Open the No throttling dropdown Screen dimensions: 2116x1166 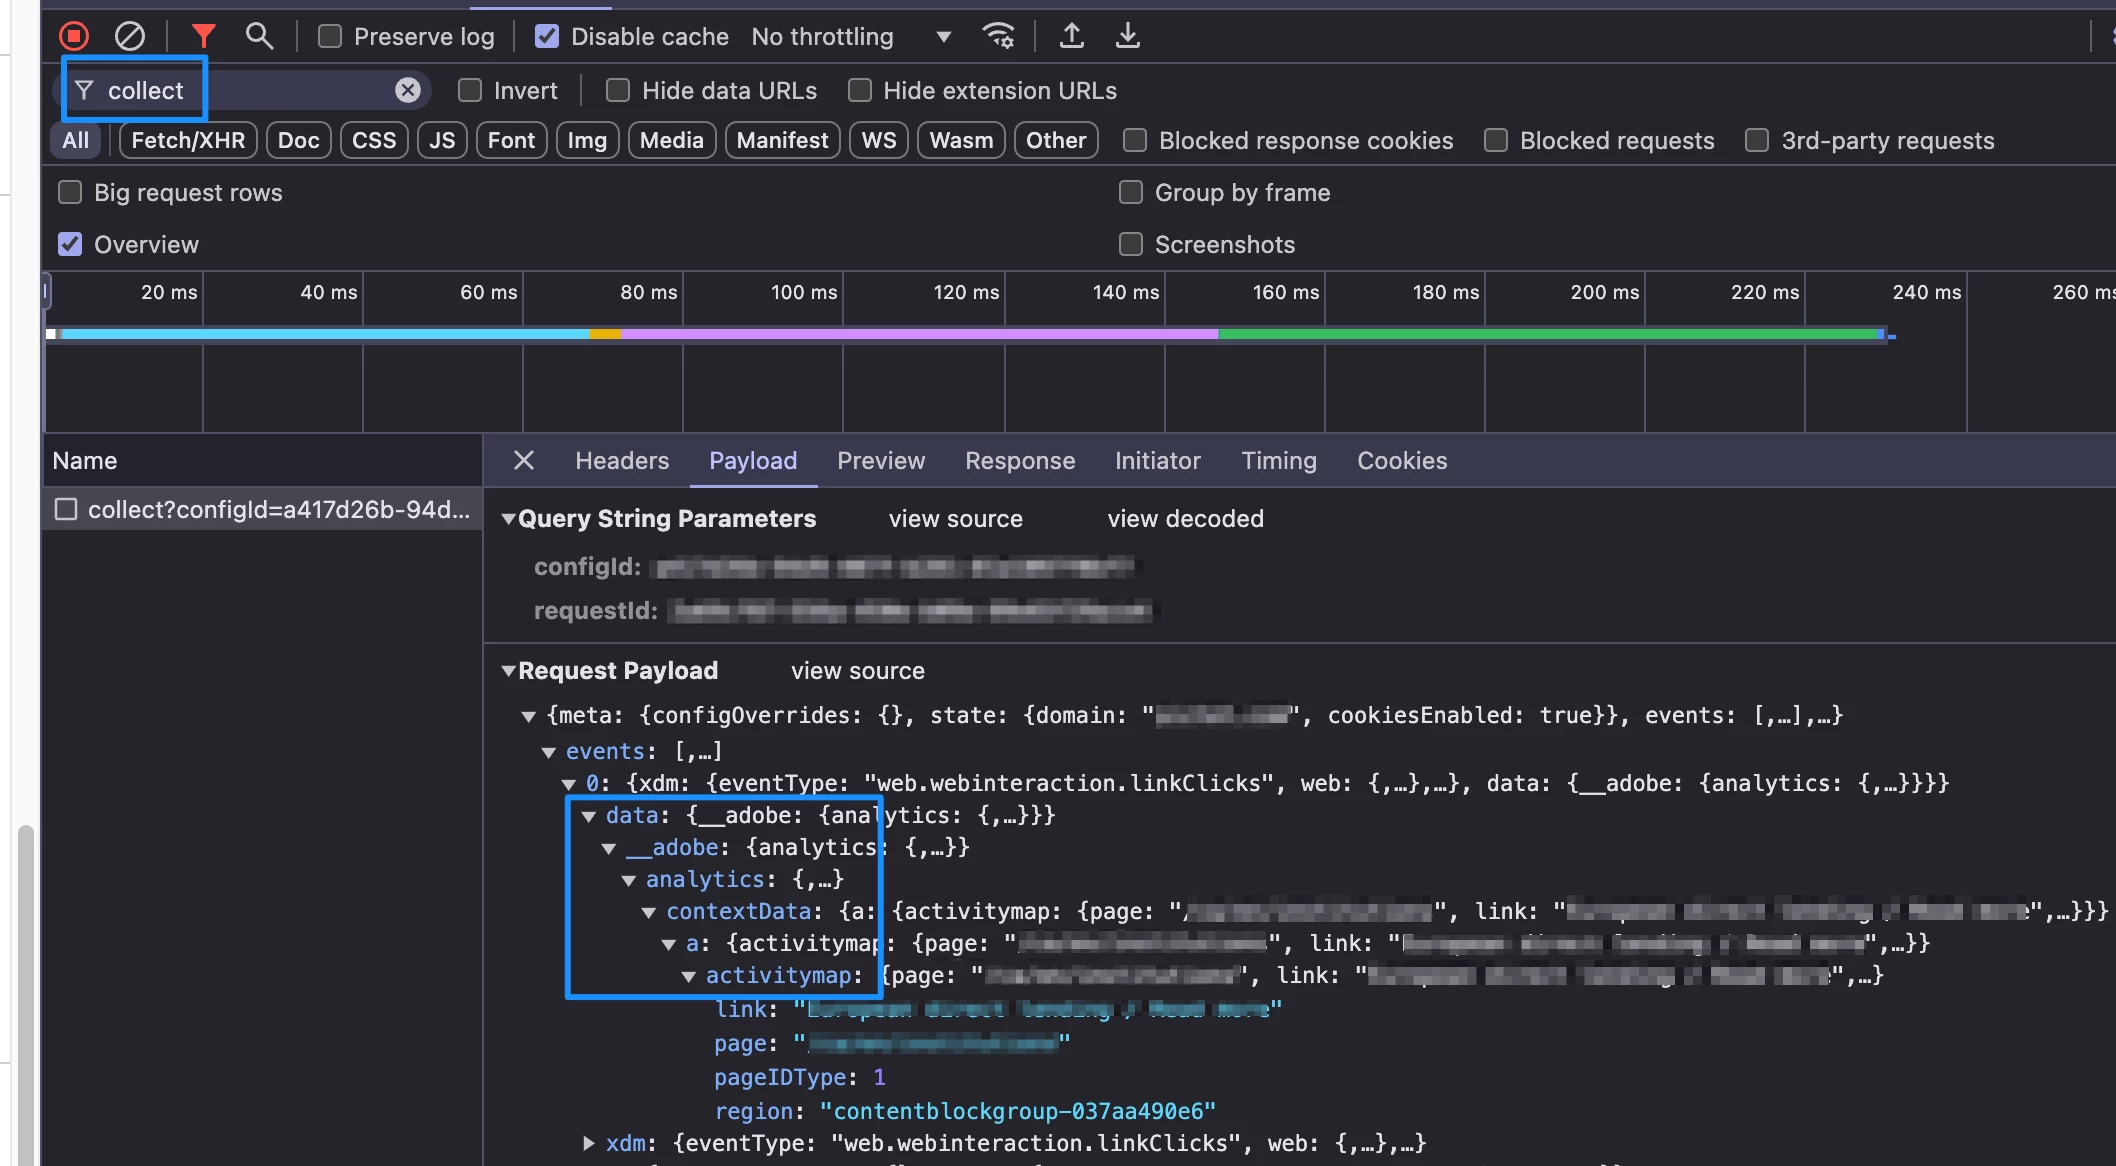(850, 36)
